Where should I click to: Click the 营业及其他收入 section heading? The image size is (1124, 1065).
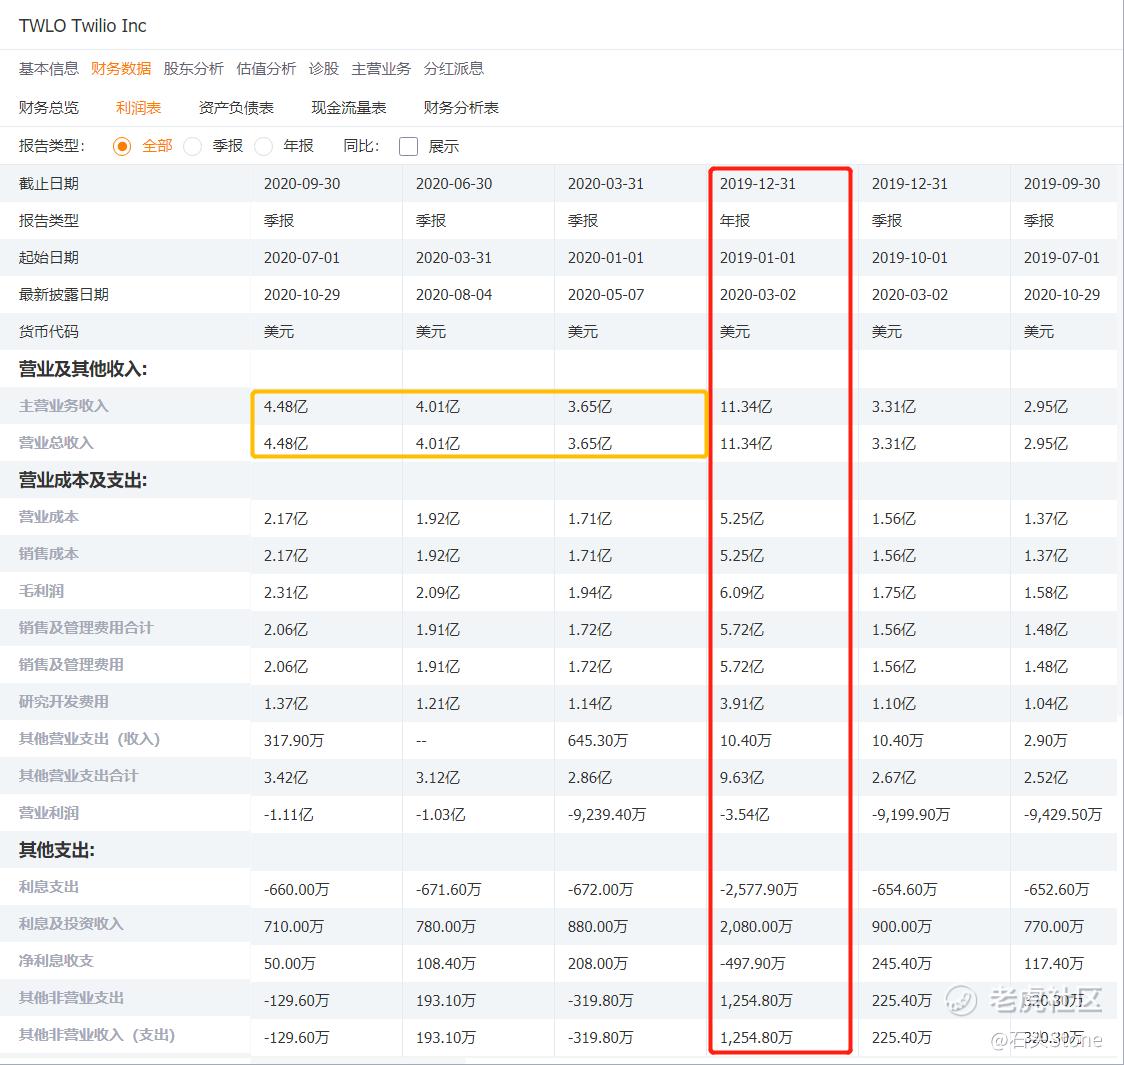[x=83, y=369]
